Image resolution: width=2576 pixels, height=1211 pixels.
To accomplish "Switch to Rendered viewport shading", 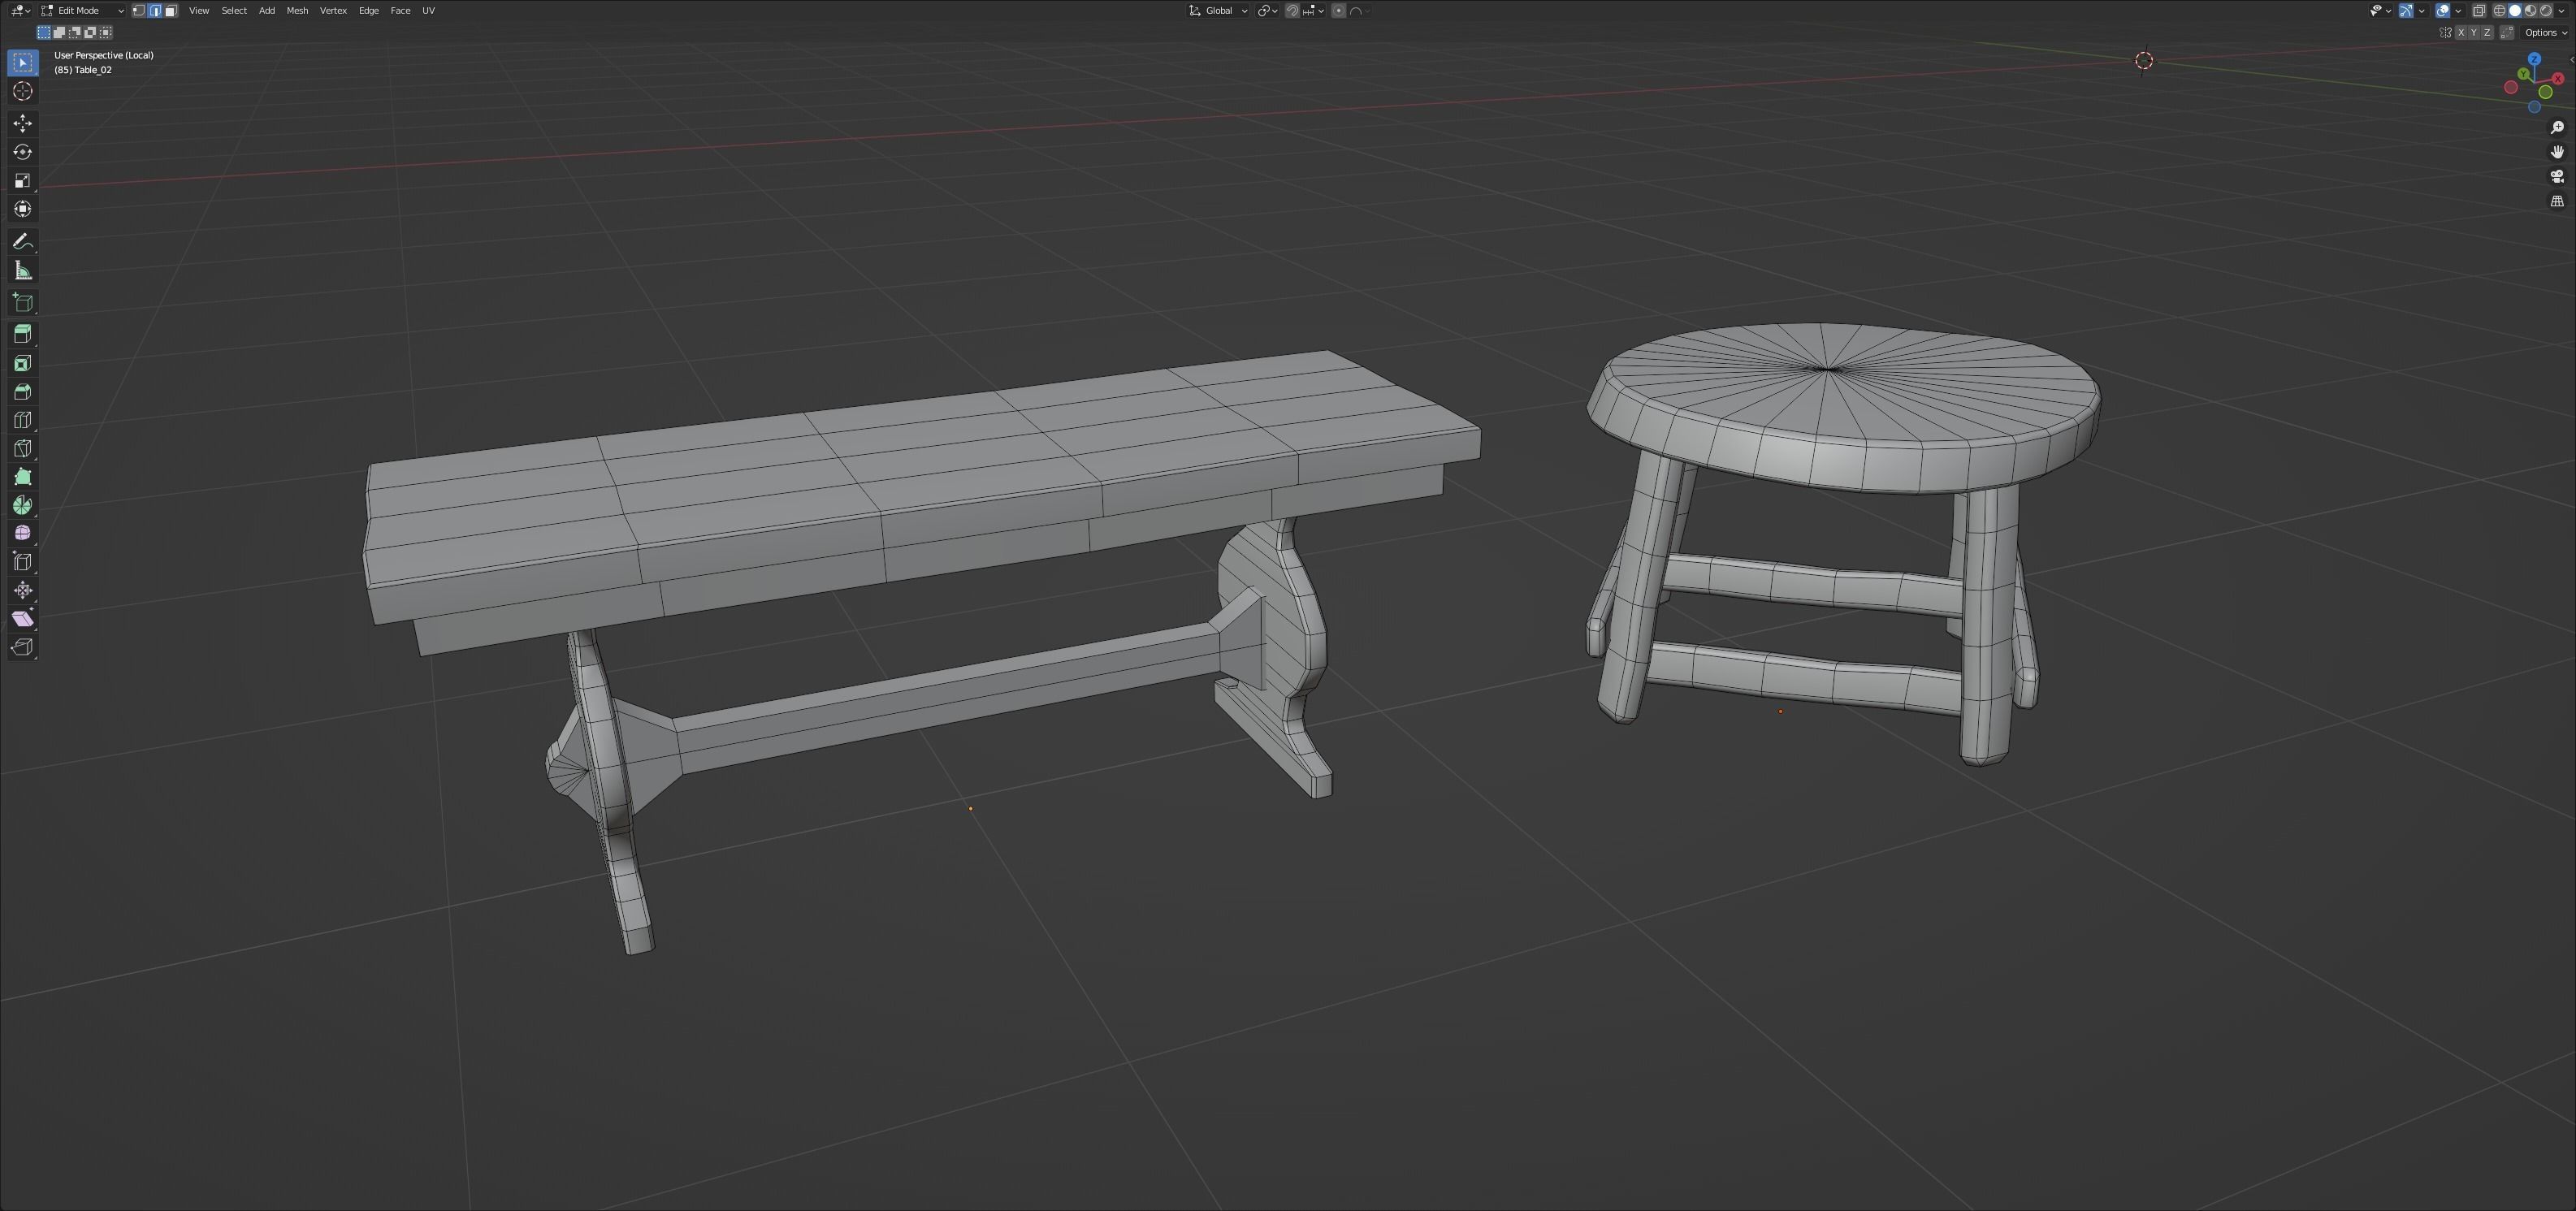I will click(2546, 11).
